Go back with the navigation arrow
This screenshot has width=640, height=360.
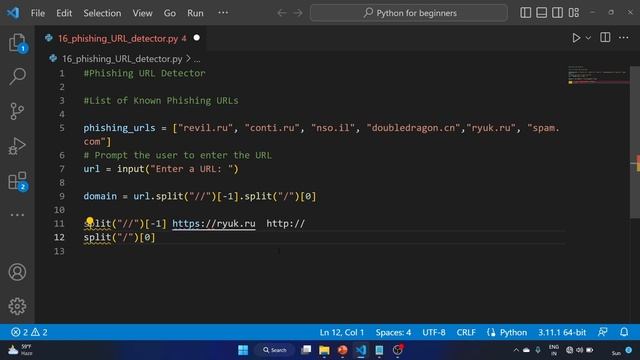(282, 13)
